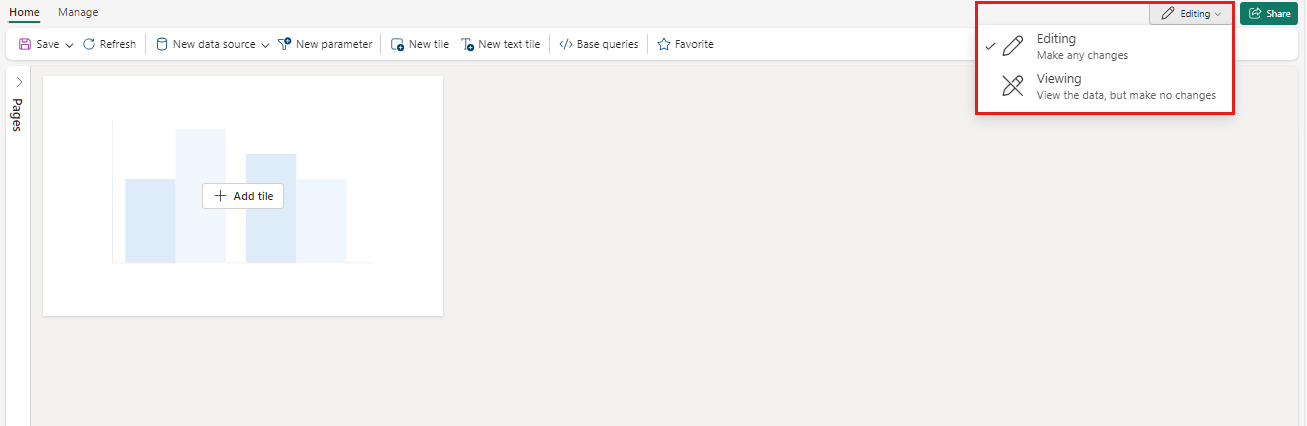The width and height of the screenshot is (1307, 426).
Task: Click the New text tile label
Action: [x=509, y=44]
